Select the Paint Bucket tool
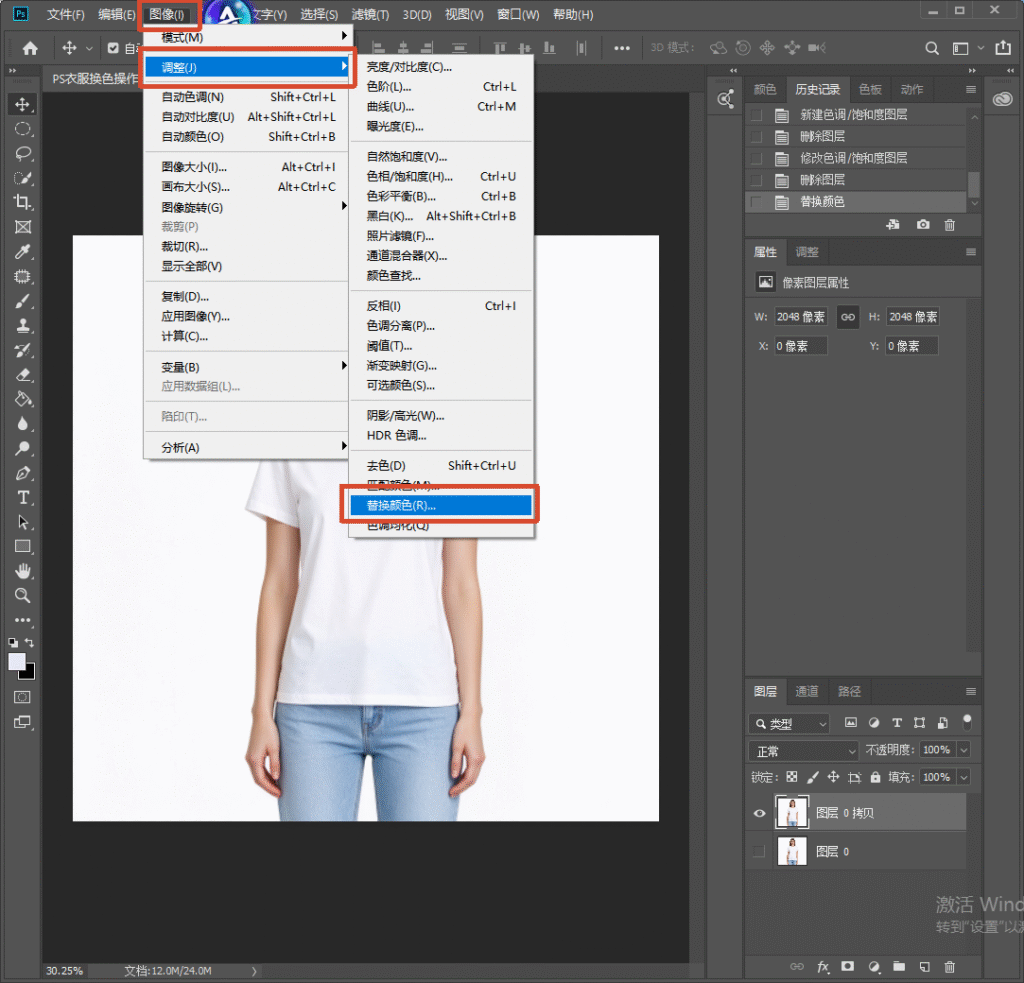The width and height of the screenshot is (1024, 983). pos(23,399)
